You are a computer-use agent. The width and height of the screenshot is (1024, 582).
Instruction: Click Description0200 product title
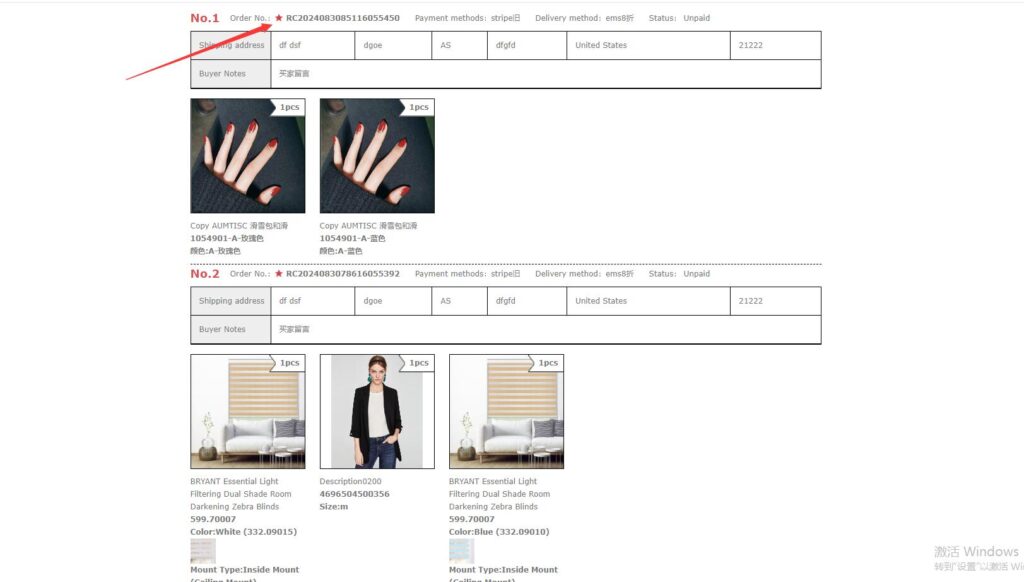coord(350,481)
